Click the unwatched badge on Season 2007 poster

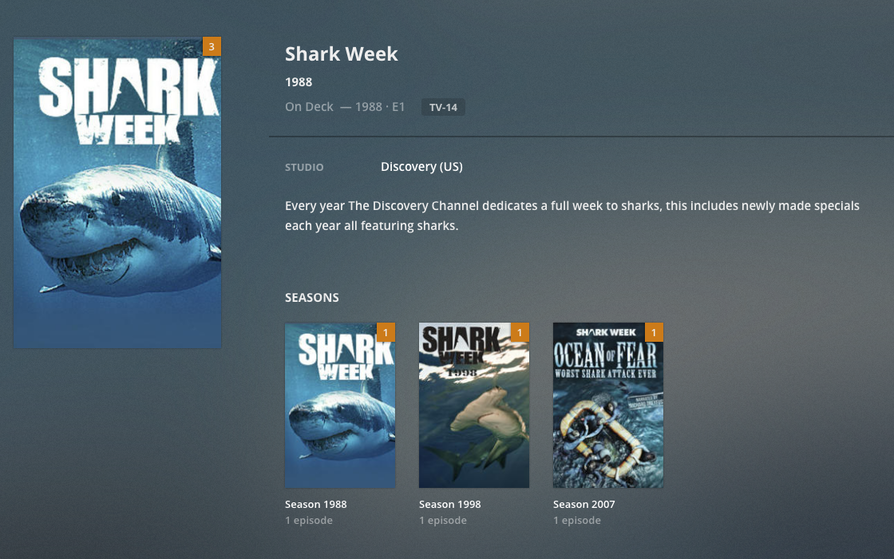click(654, 333)
